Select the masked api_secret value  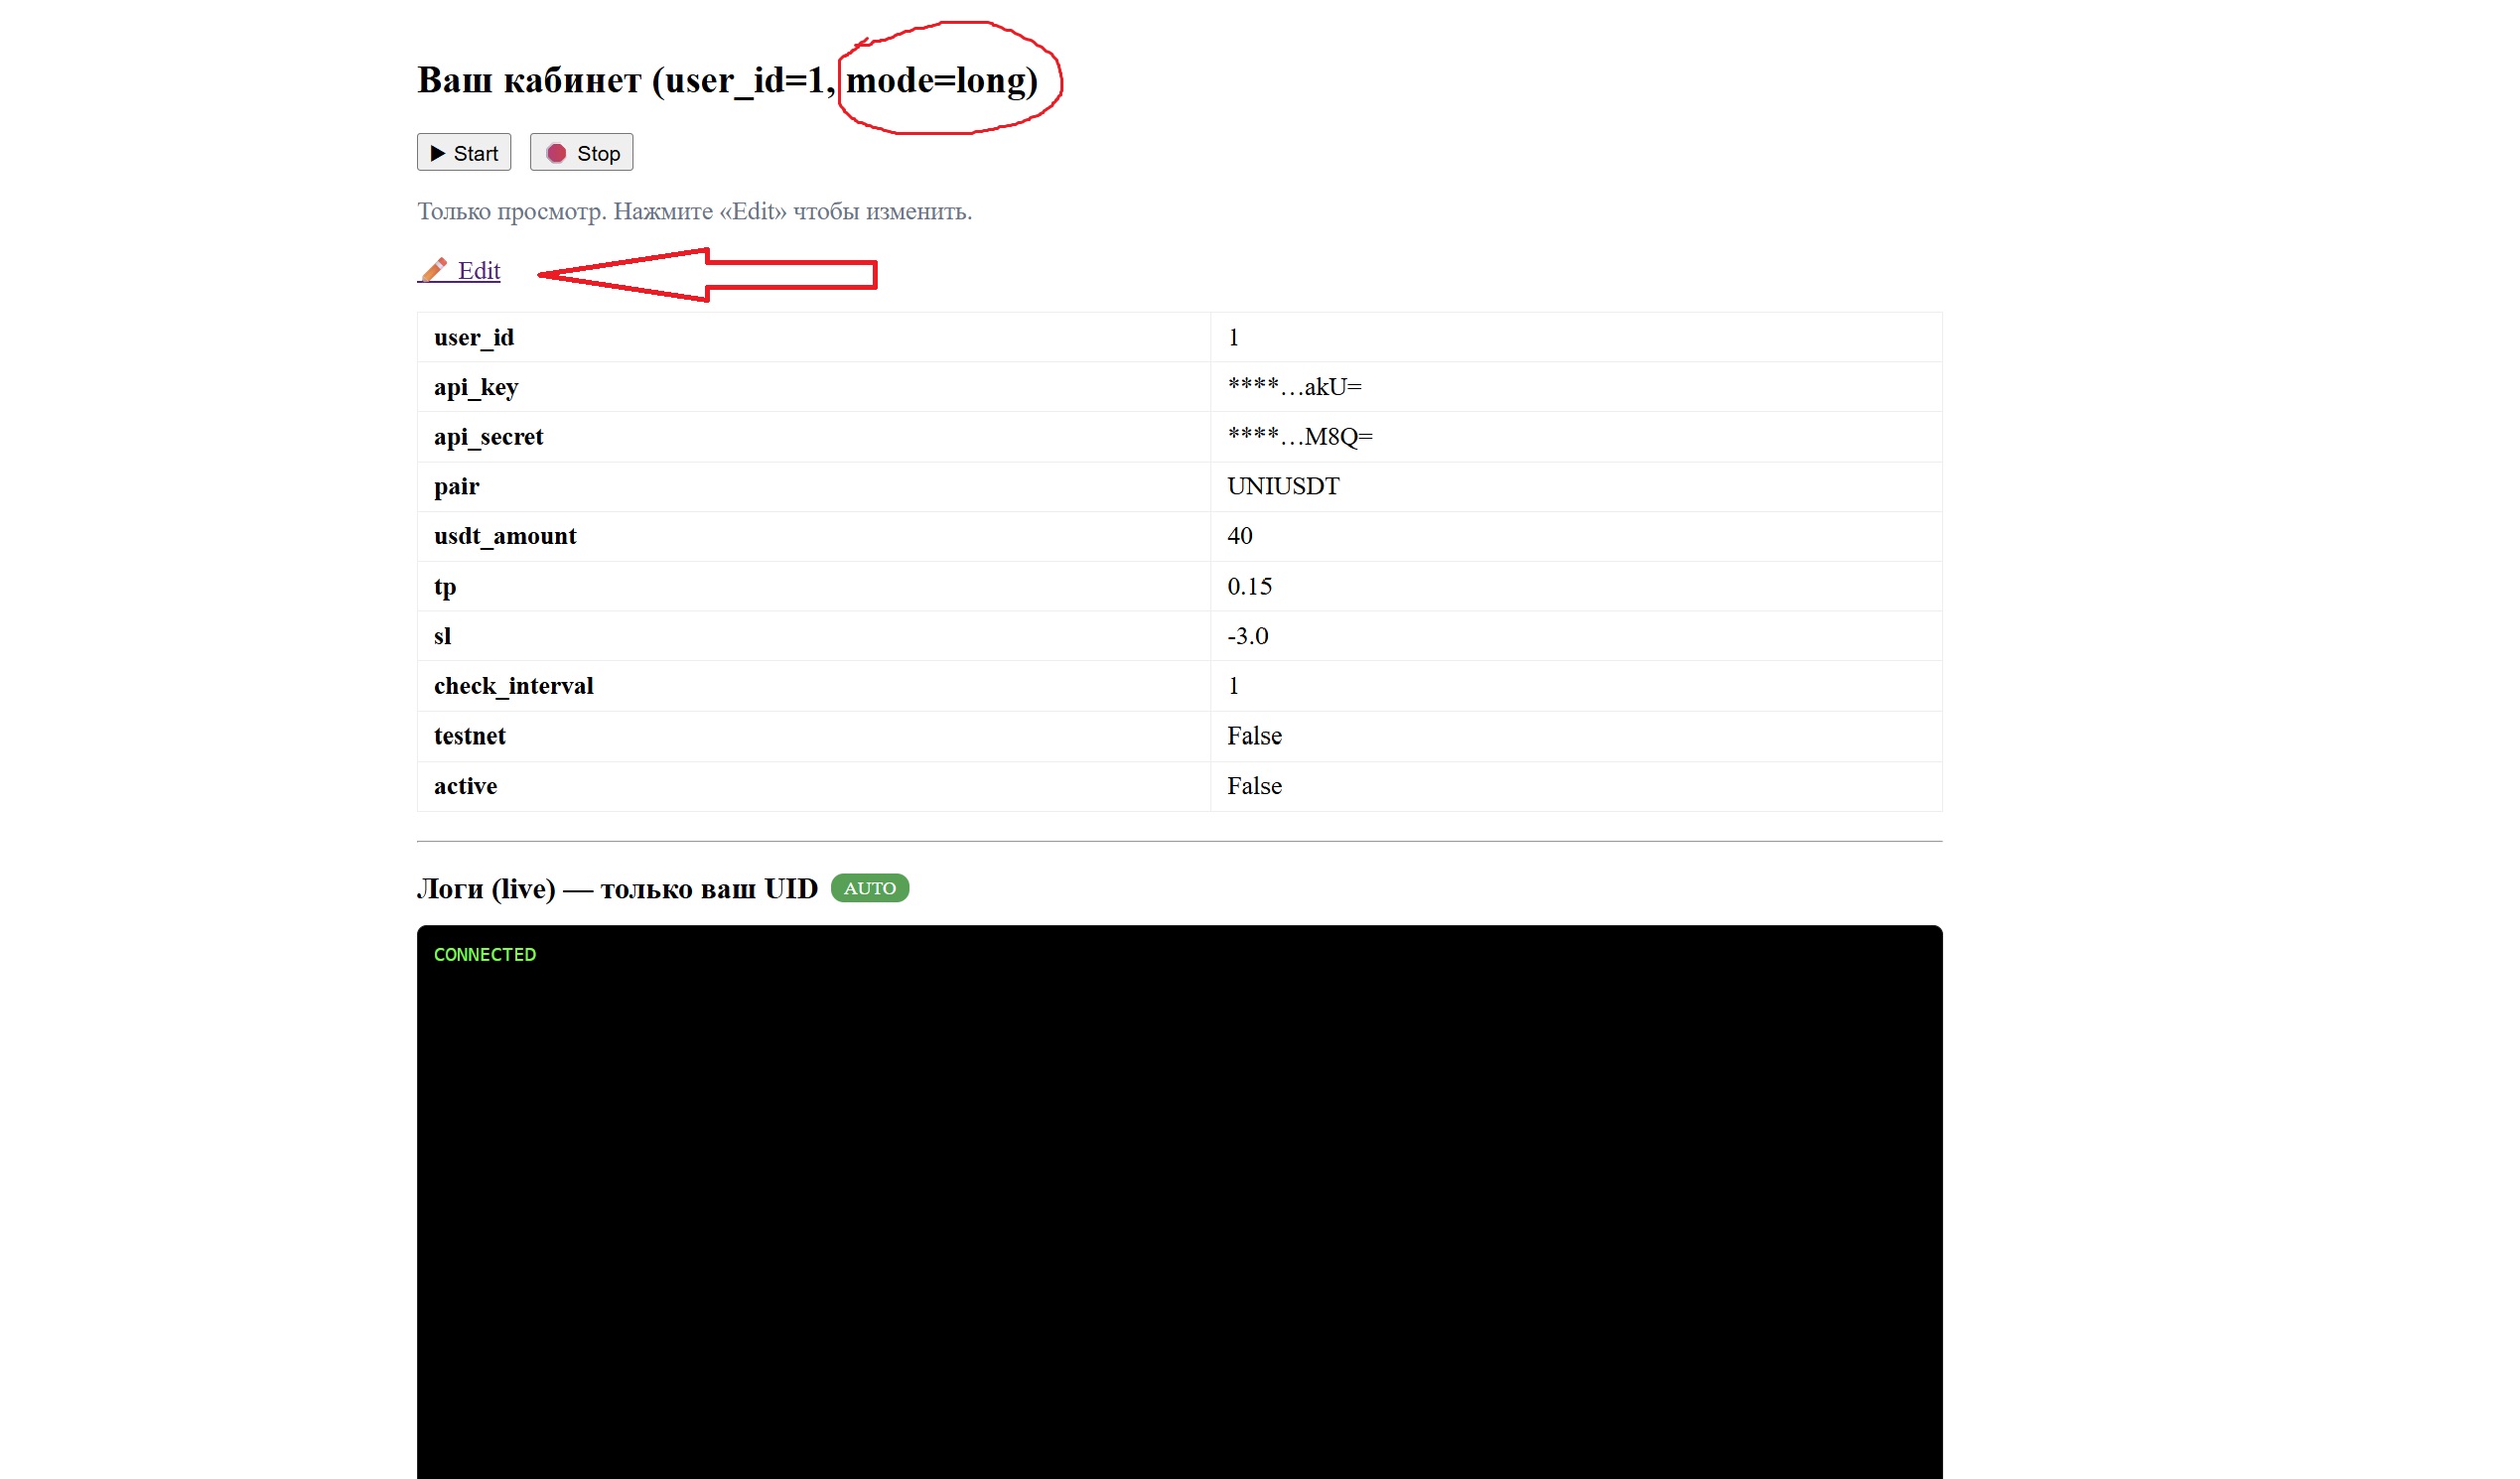[x=1299, y=437]
